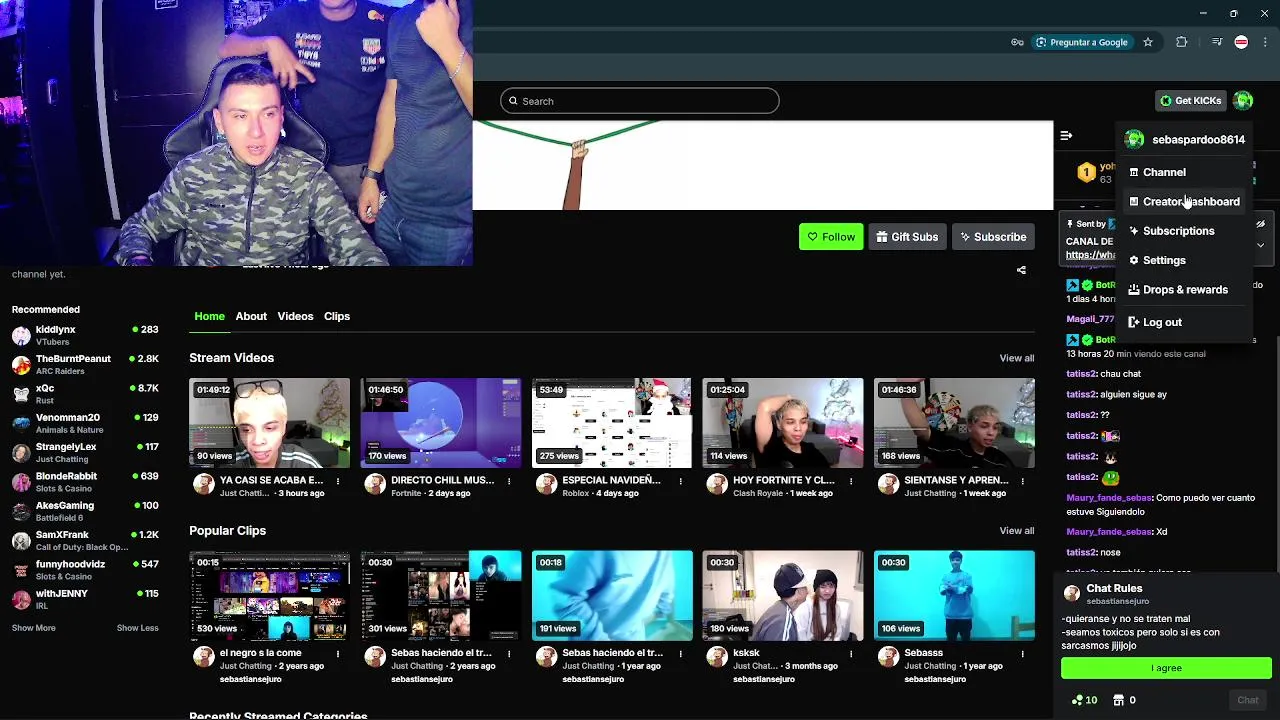Viewport: 1280px width, 720px height.
Task: Play the 'Sebasss' clip thumbnail
Action: [954, 596]
